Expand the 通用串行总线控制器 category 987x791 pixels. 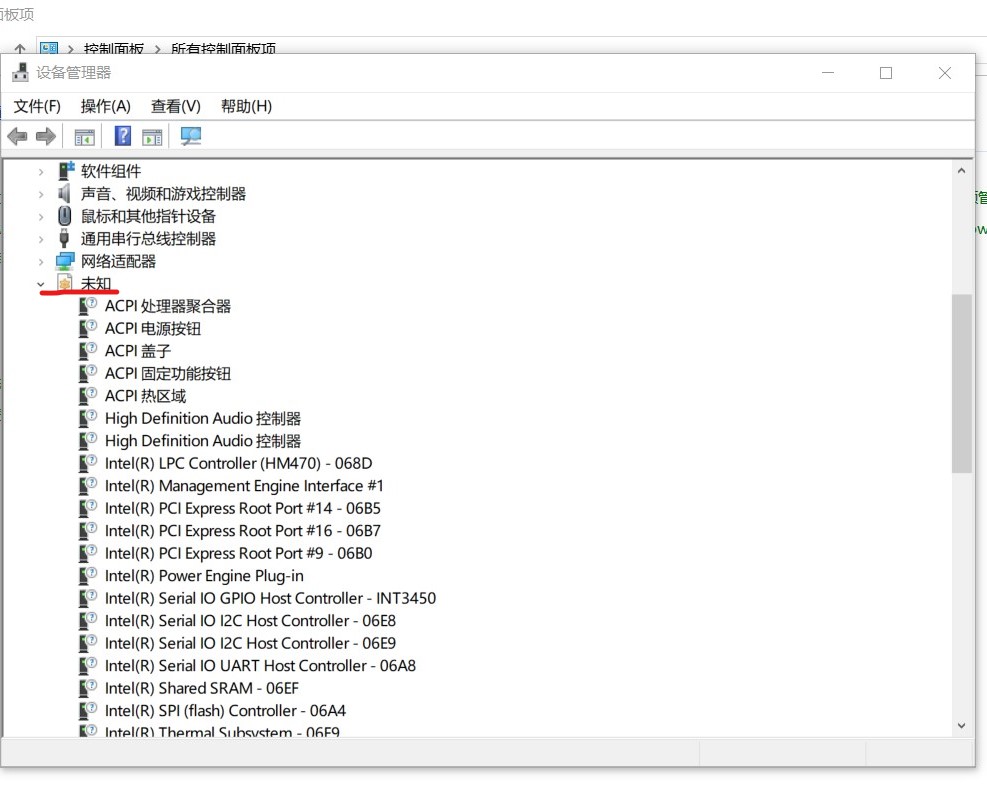(41, 238)
